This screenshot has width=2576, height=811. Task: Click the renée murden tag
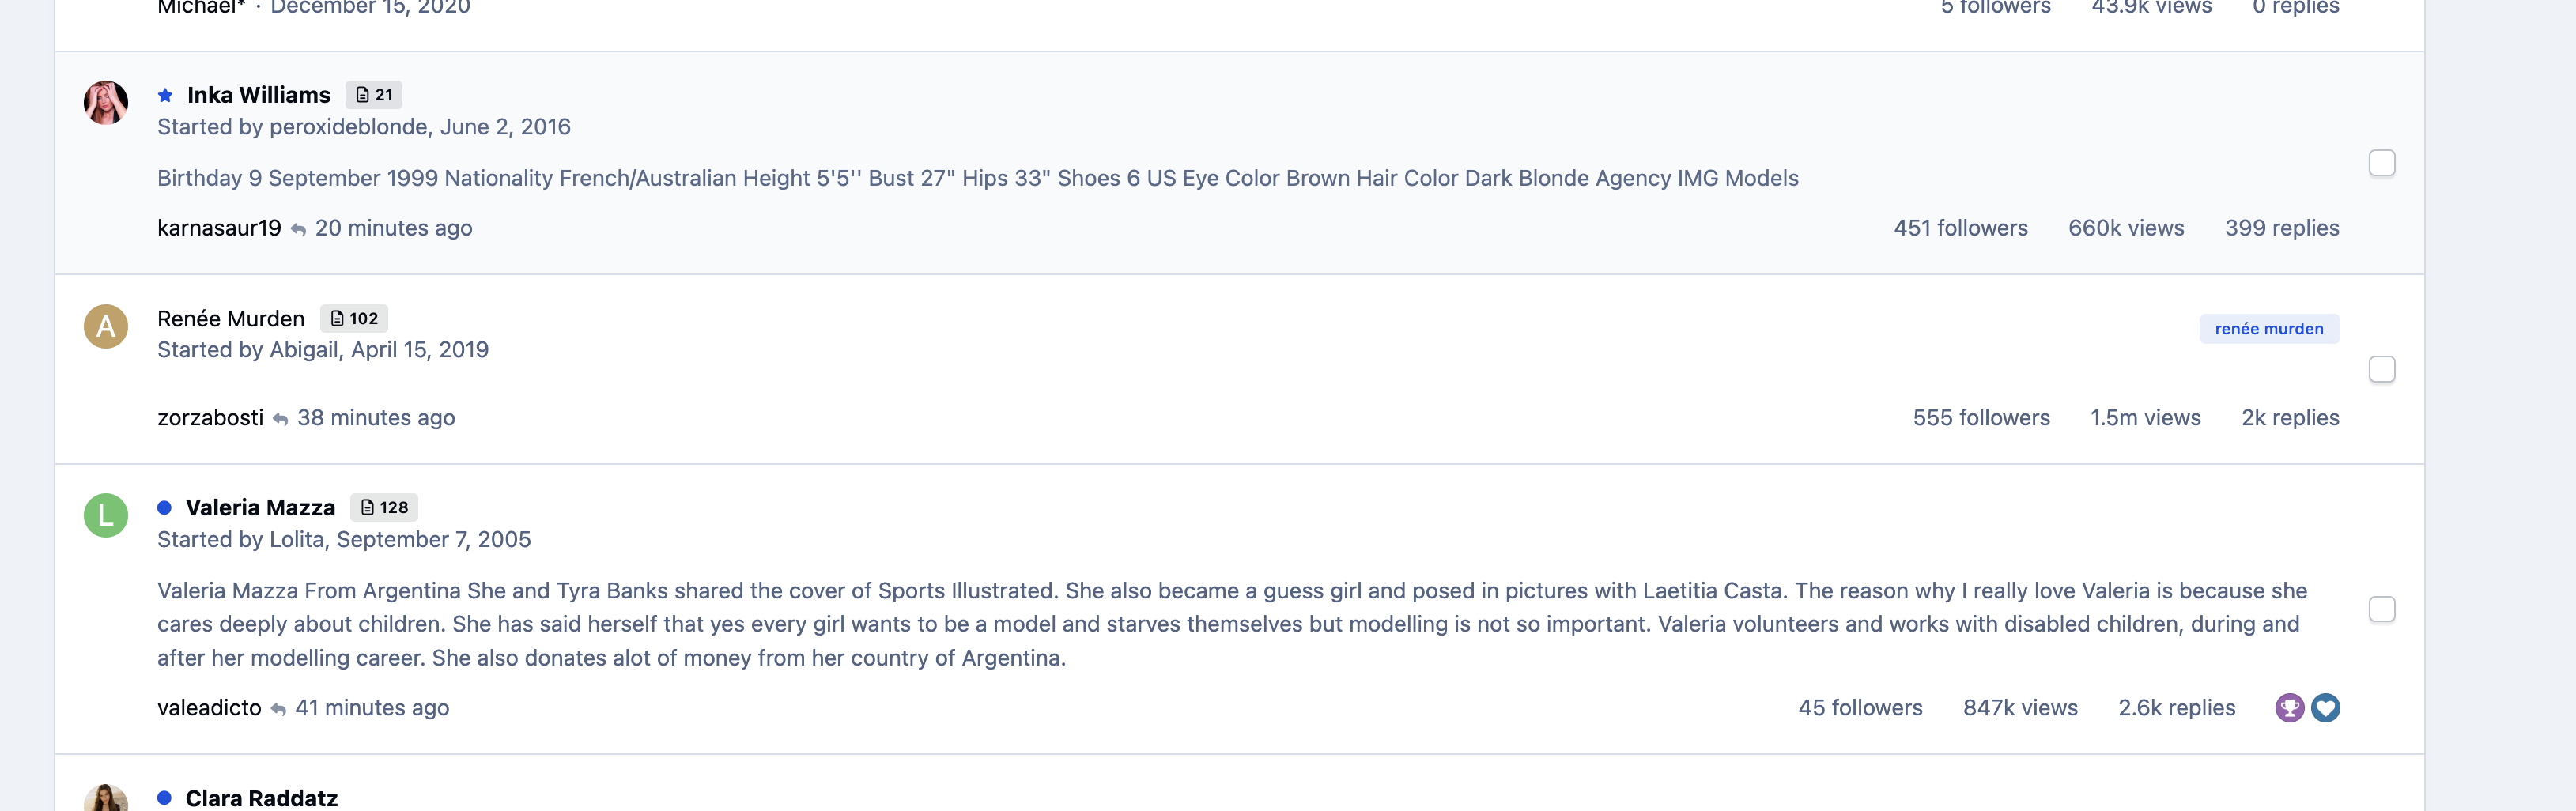2268,329
